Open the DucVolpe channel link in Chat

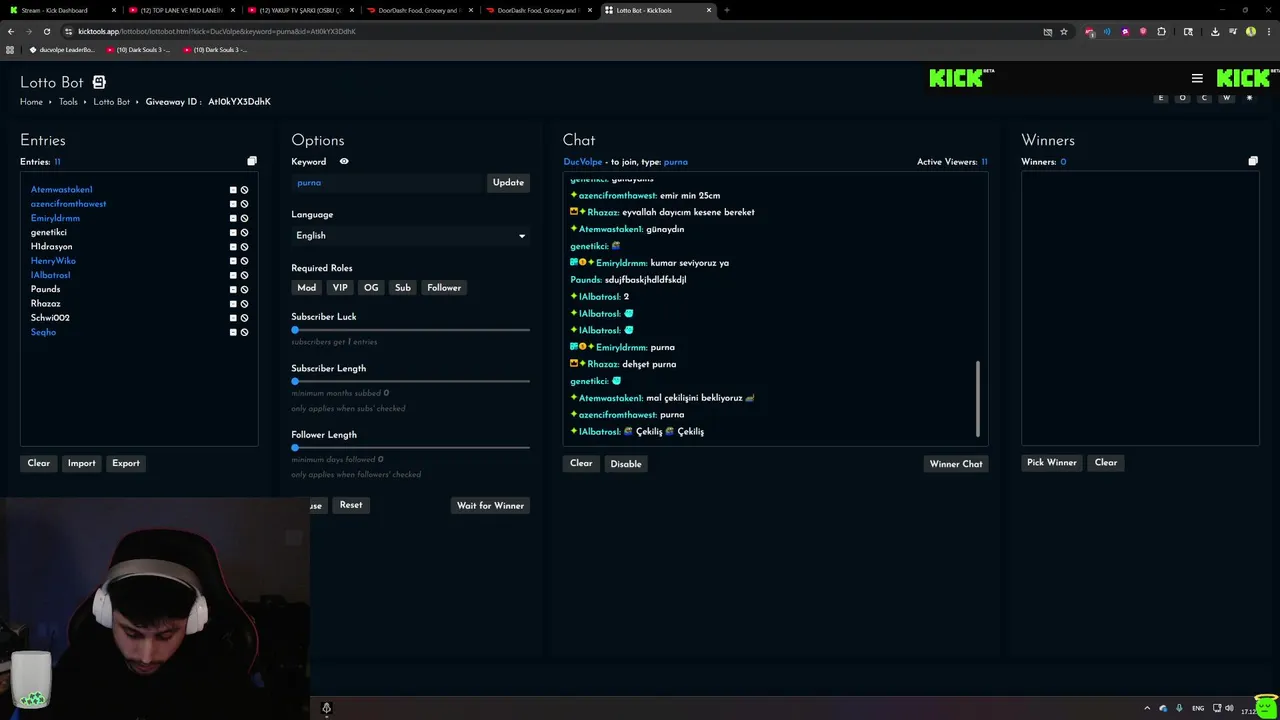click(x=583, y=162)
